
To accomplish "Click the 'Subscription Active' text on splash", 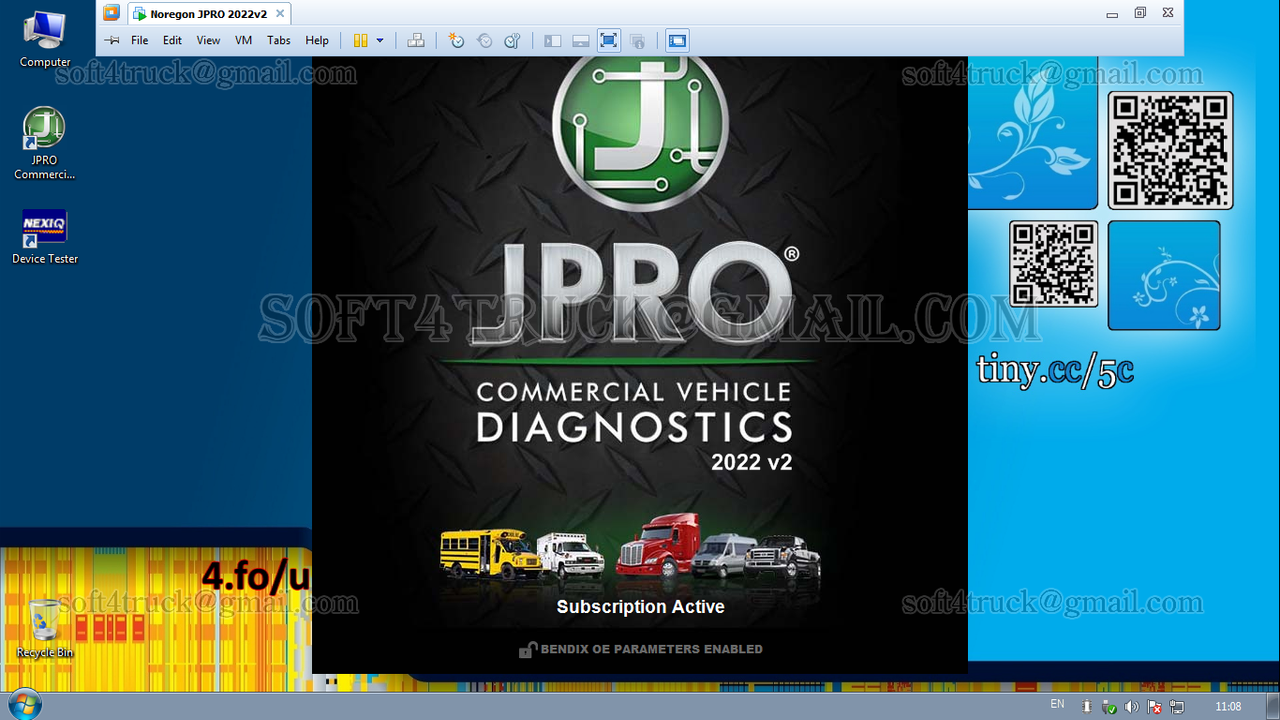I will tap(640, 607).
